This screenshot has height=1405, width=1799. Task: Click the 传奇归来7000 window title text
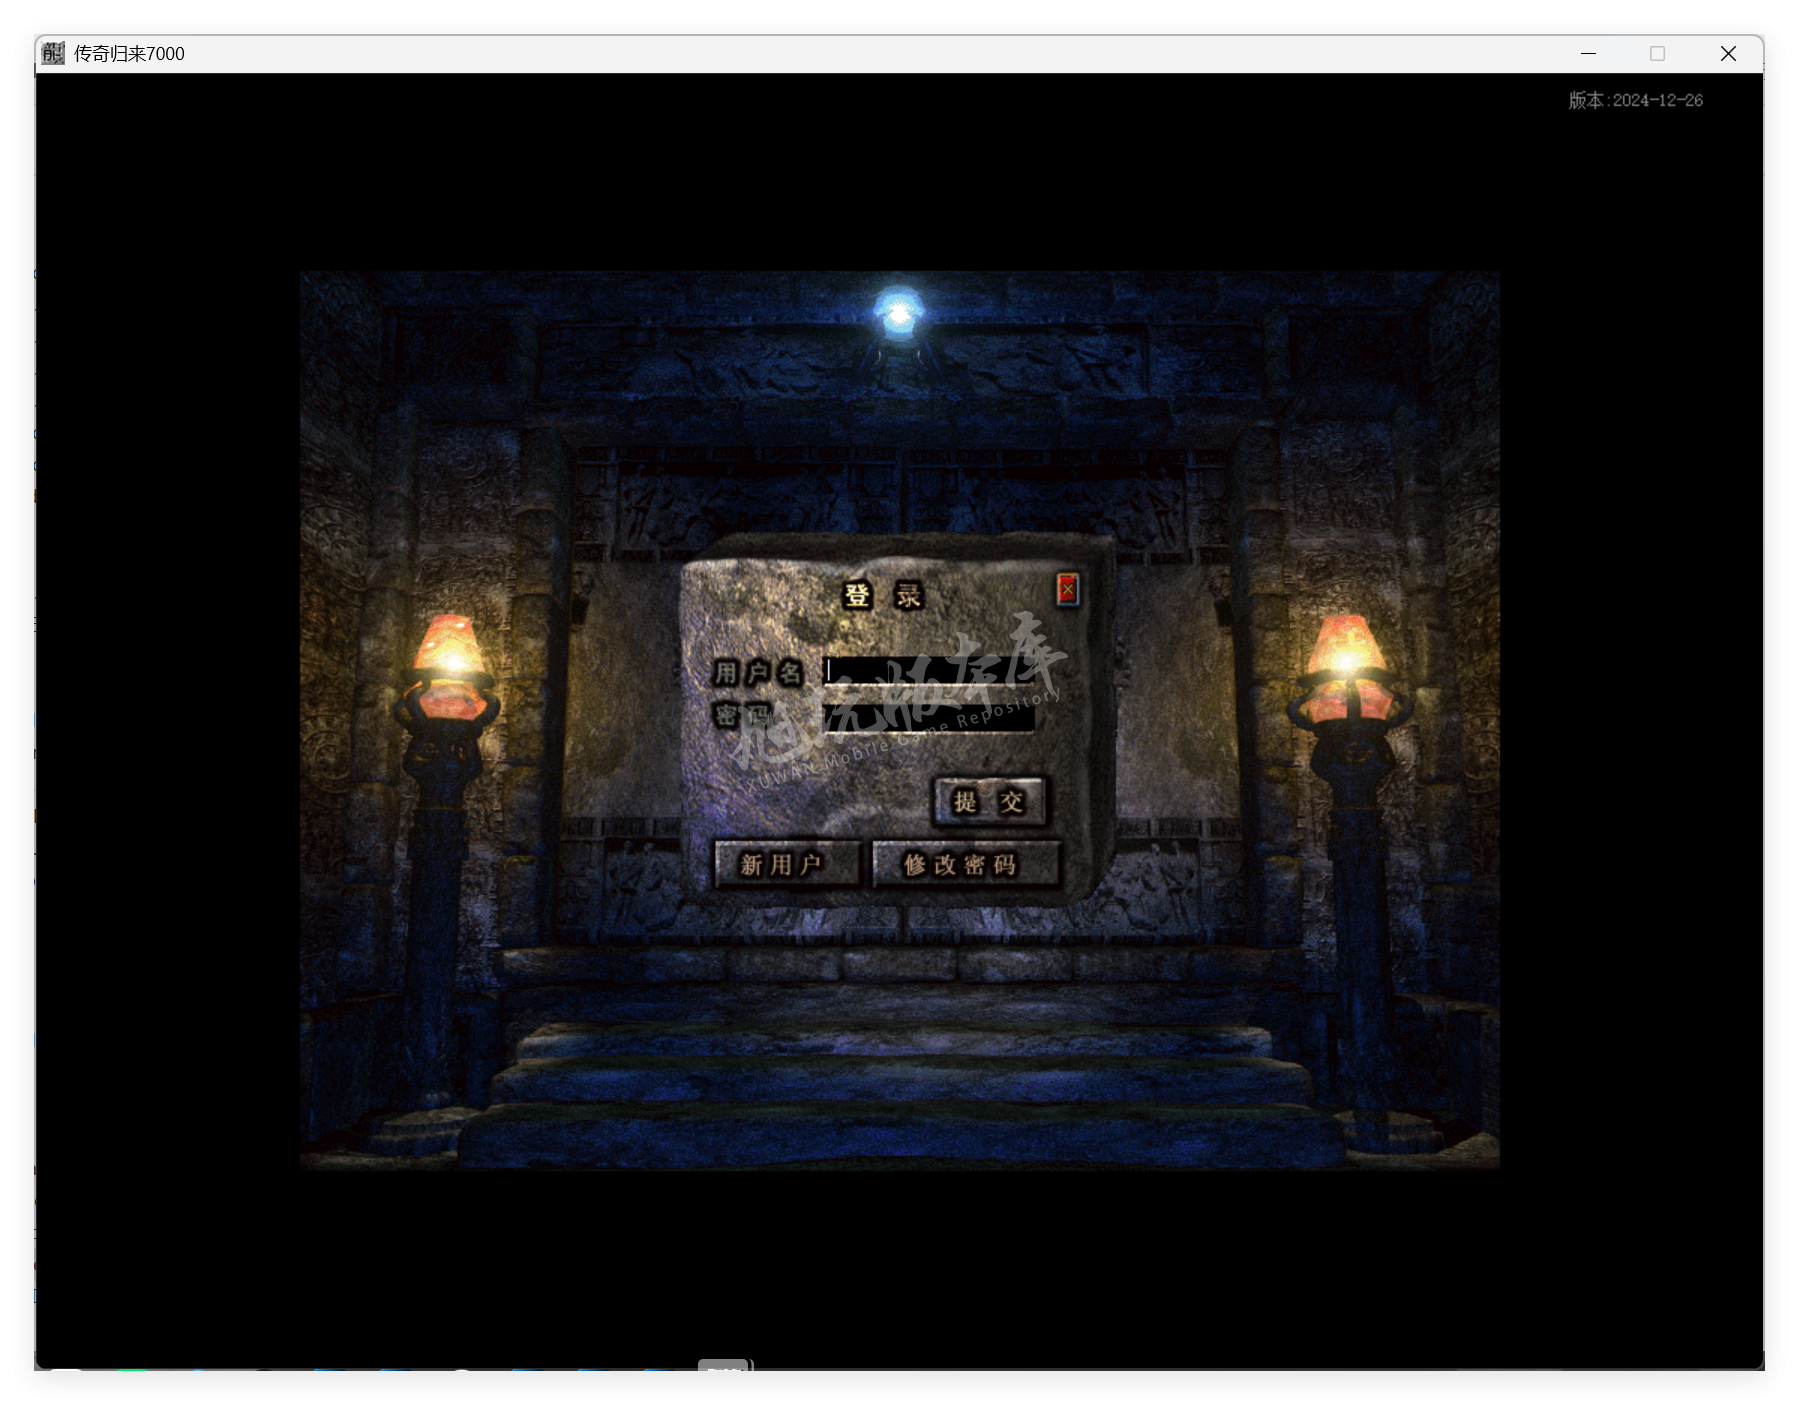pos(129,54)
